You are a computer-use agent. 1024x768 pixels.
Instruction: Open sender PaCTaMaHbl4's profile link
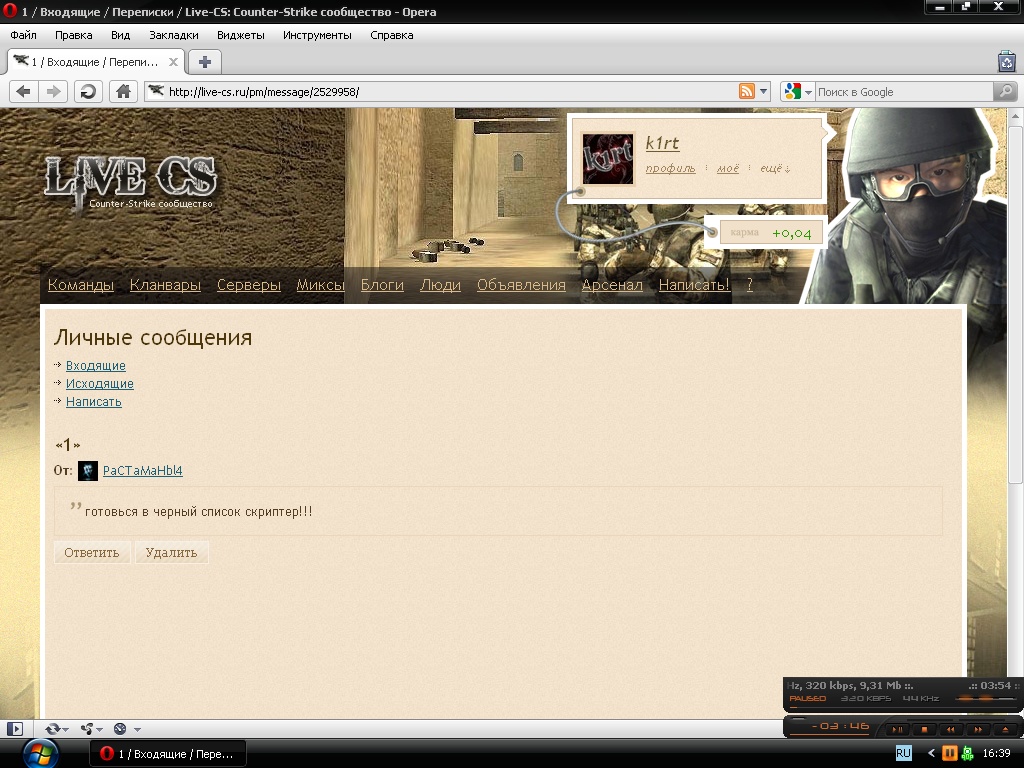coord(143,470)
